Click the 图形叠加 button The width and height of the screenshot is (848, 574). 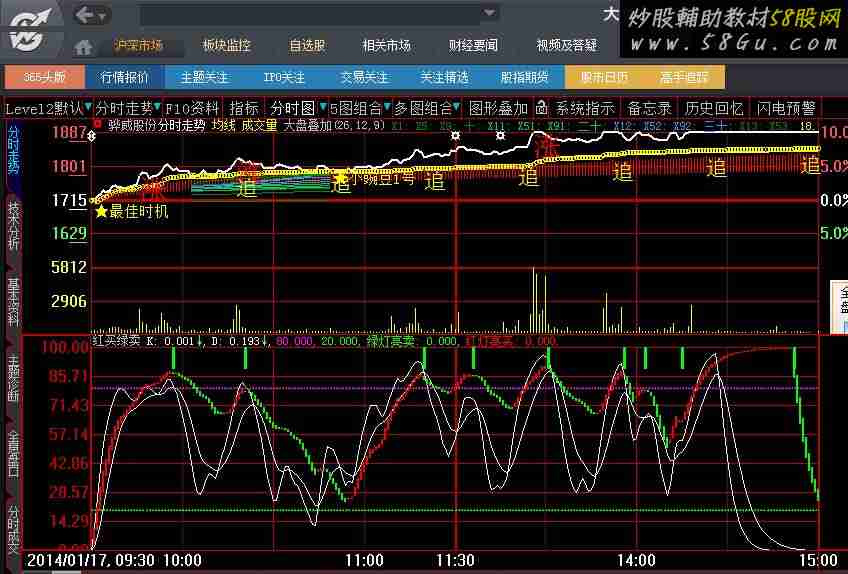498,108
